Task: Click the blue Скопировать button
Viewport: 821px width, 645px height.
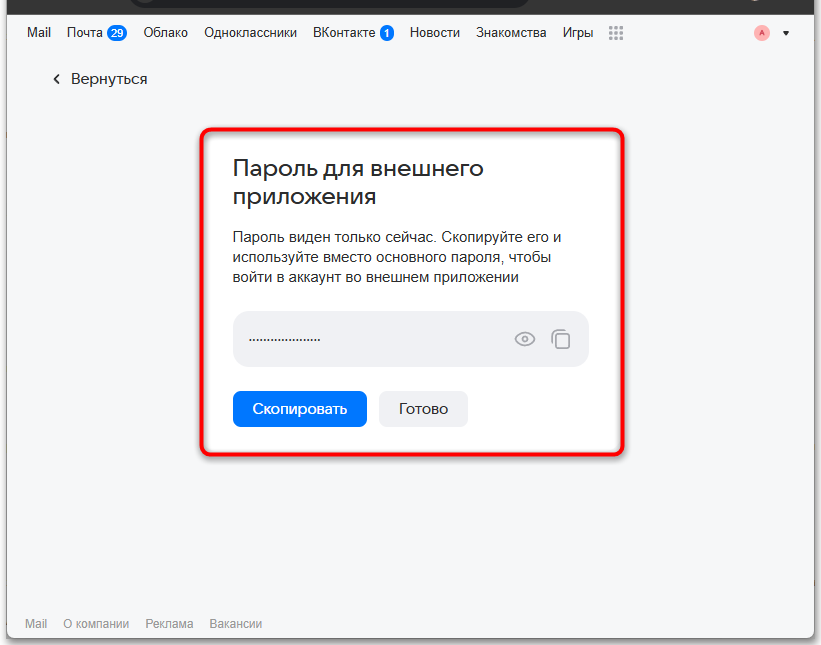Action: click(299, 409)
